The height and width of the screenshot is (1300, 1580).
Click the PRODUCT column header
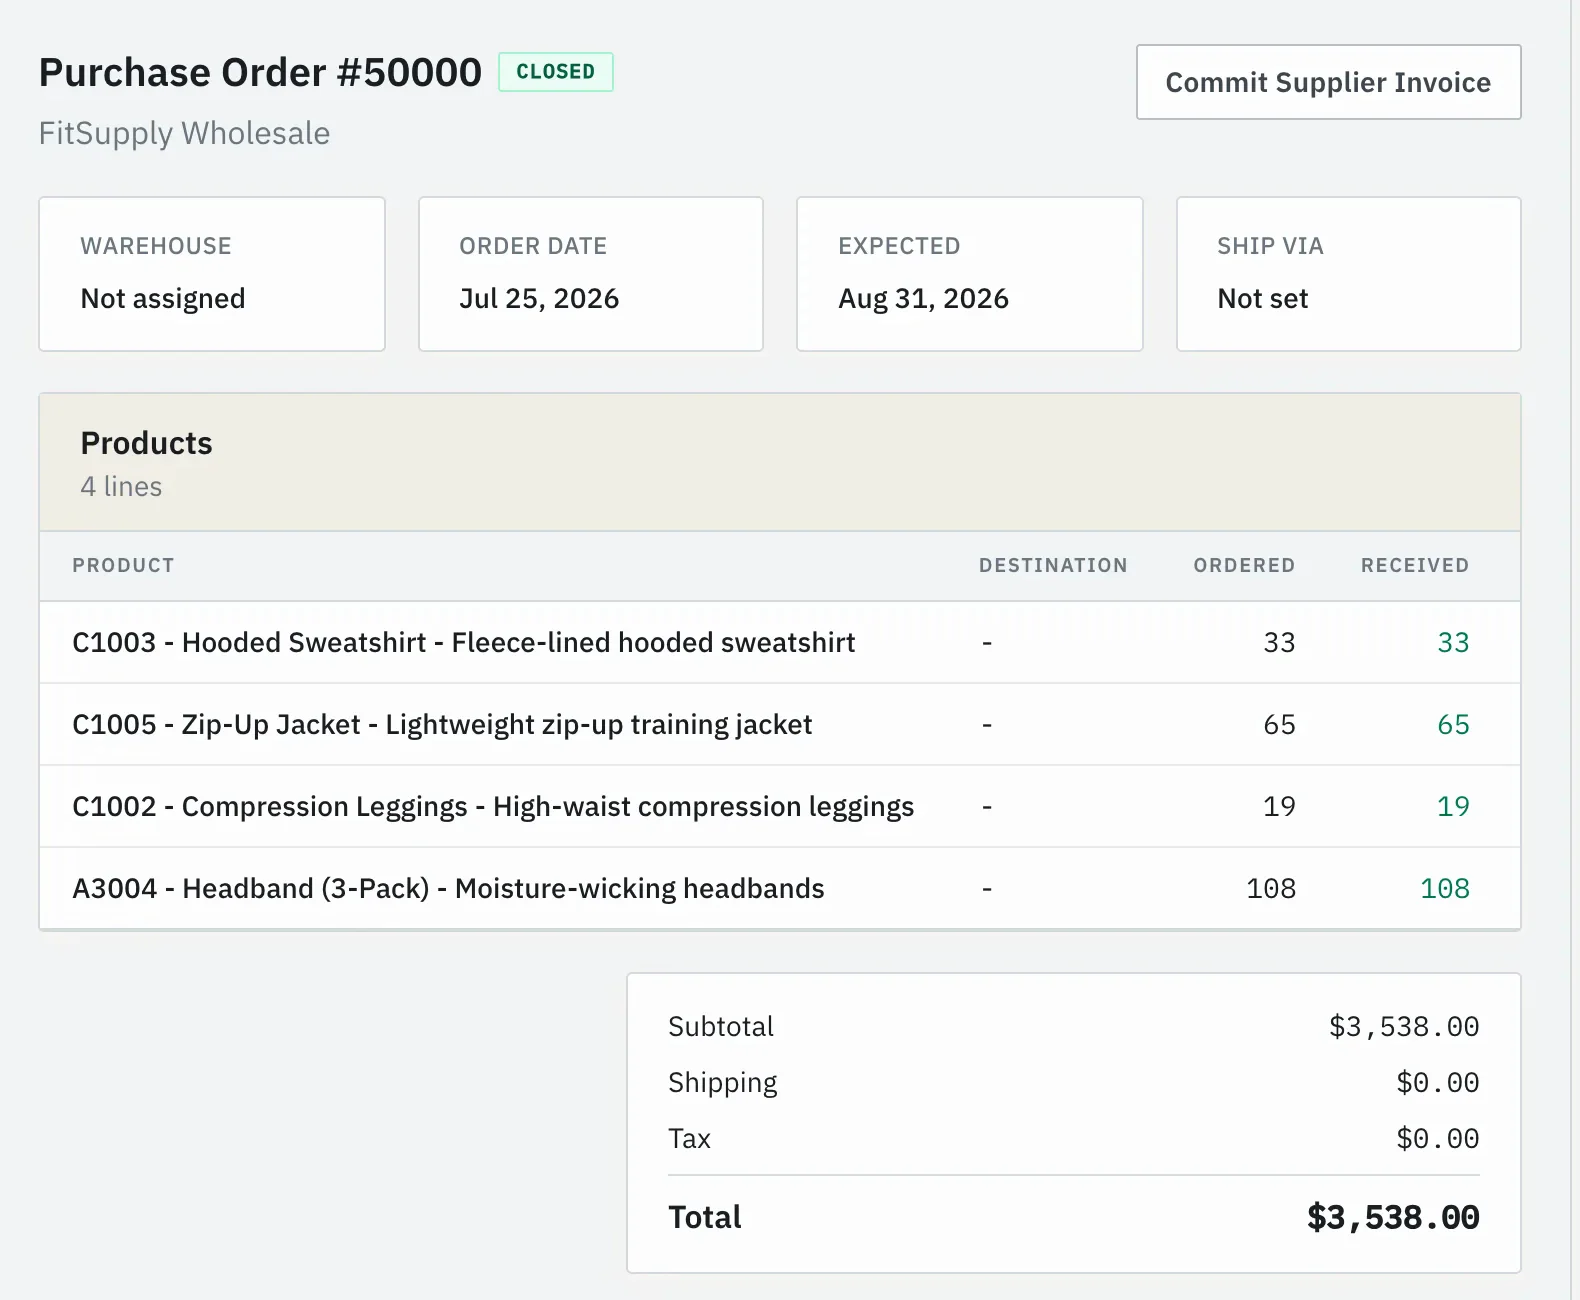(x=123, y=565)
